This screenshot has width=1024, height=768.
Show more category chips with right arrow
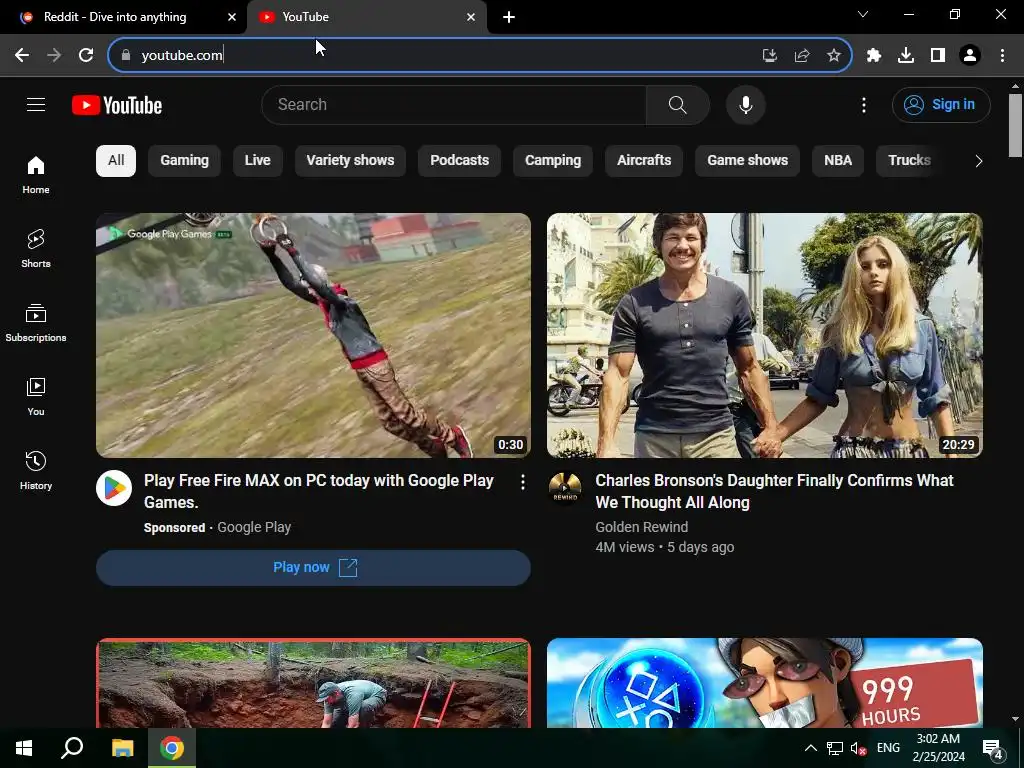point(978,161)
